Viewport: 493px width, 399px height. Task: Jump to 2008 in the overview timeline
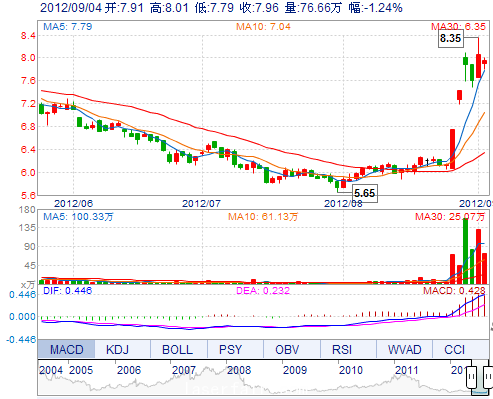click(x=239, y=370)
